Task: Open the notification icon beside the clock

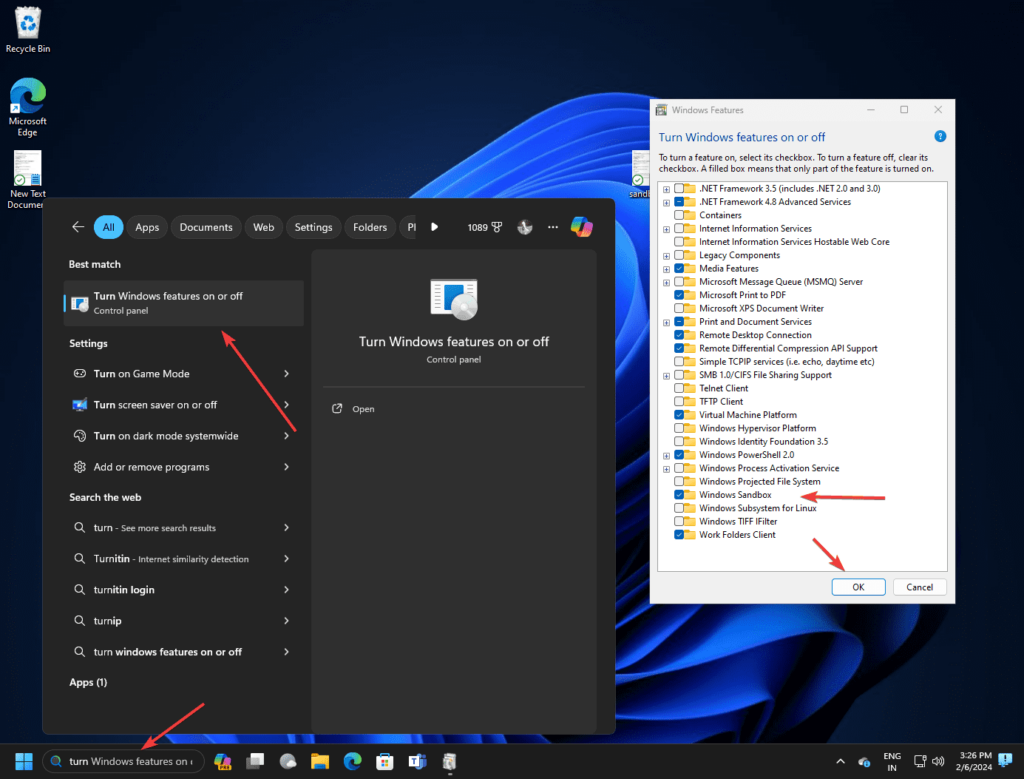Action: click(1006, 761)
